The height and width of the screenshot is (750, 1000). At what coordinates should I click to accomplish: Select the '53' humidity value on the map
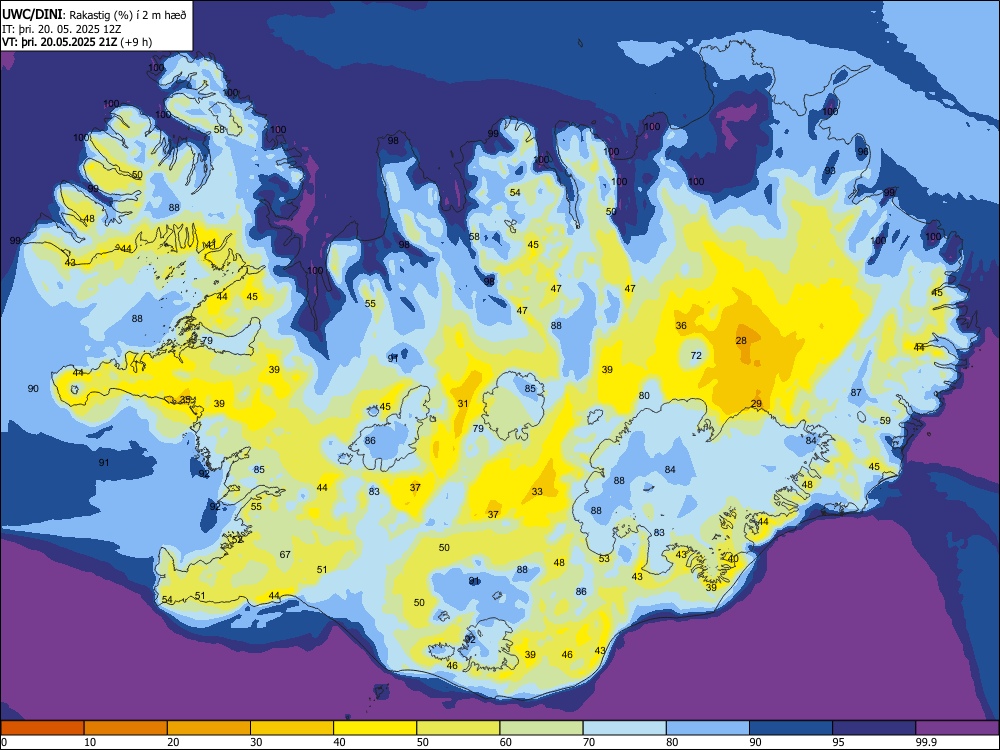pos(604,559)
